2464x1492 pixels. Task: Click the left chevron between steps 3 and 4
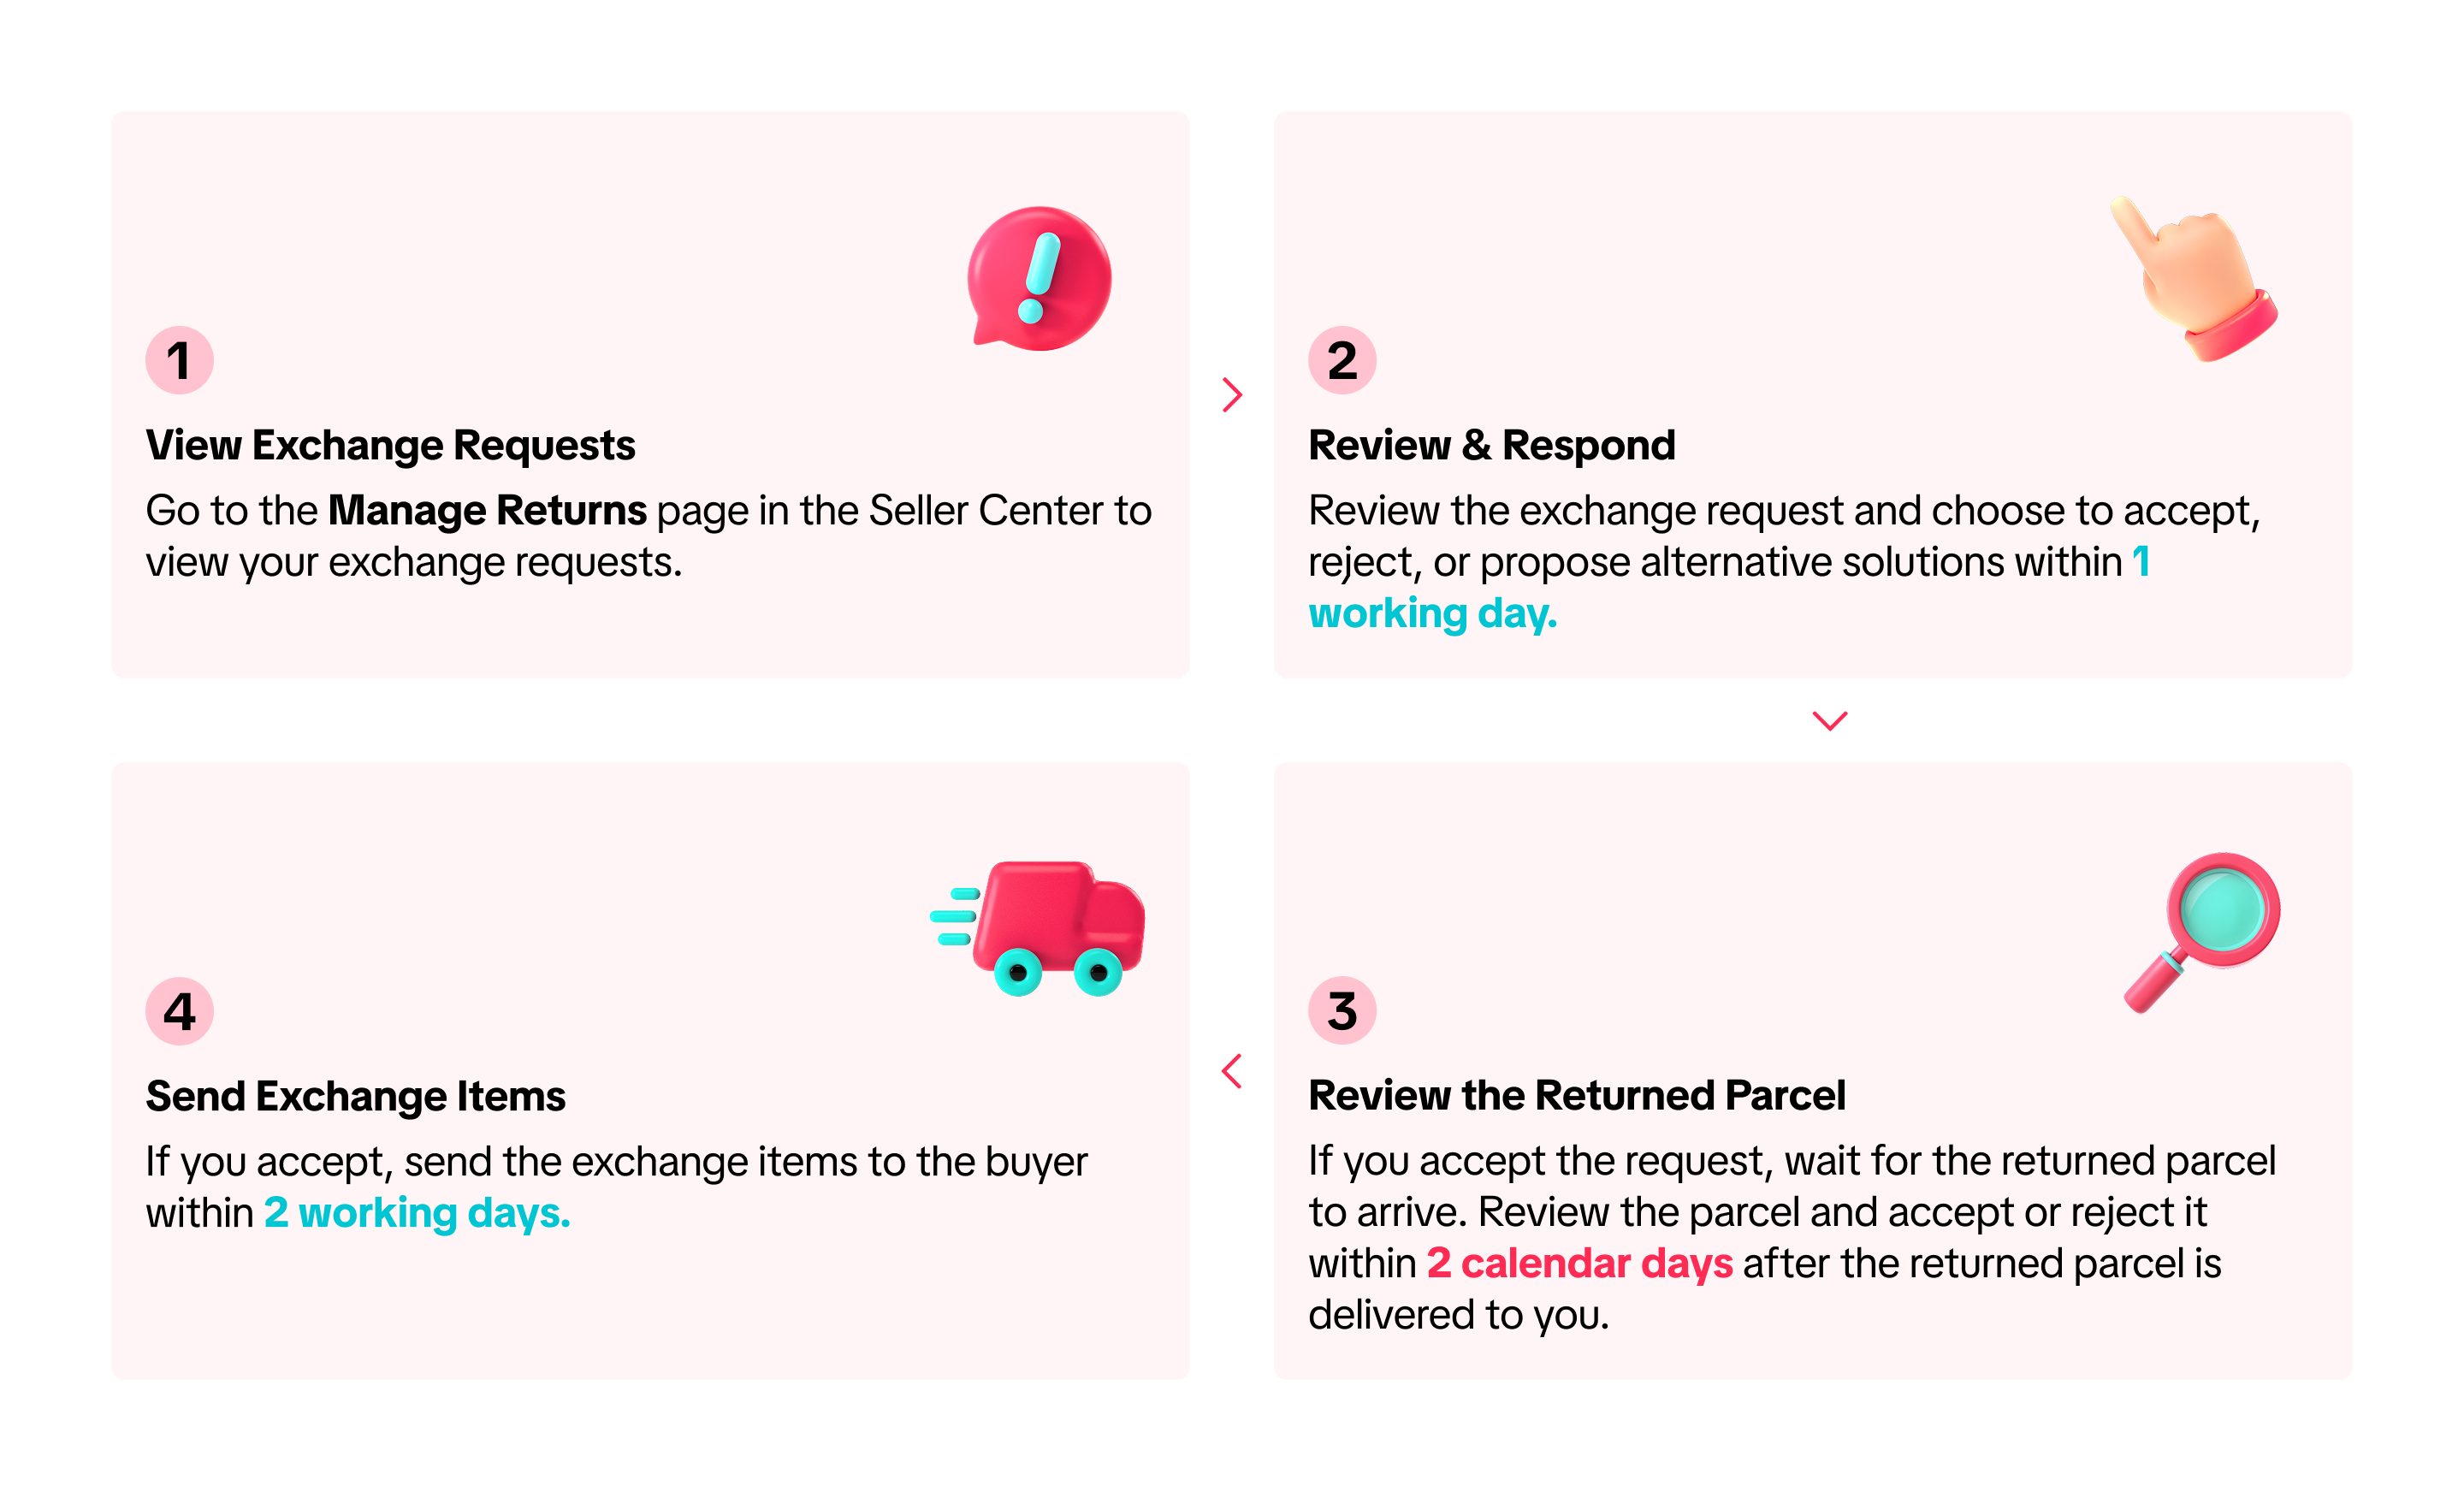tap(1232, 1071)
